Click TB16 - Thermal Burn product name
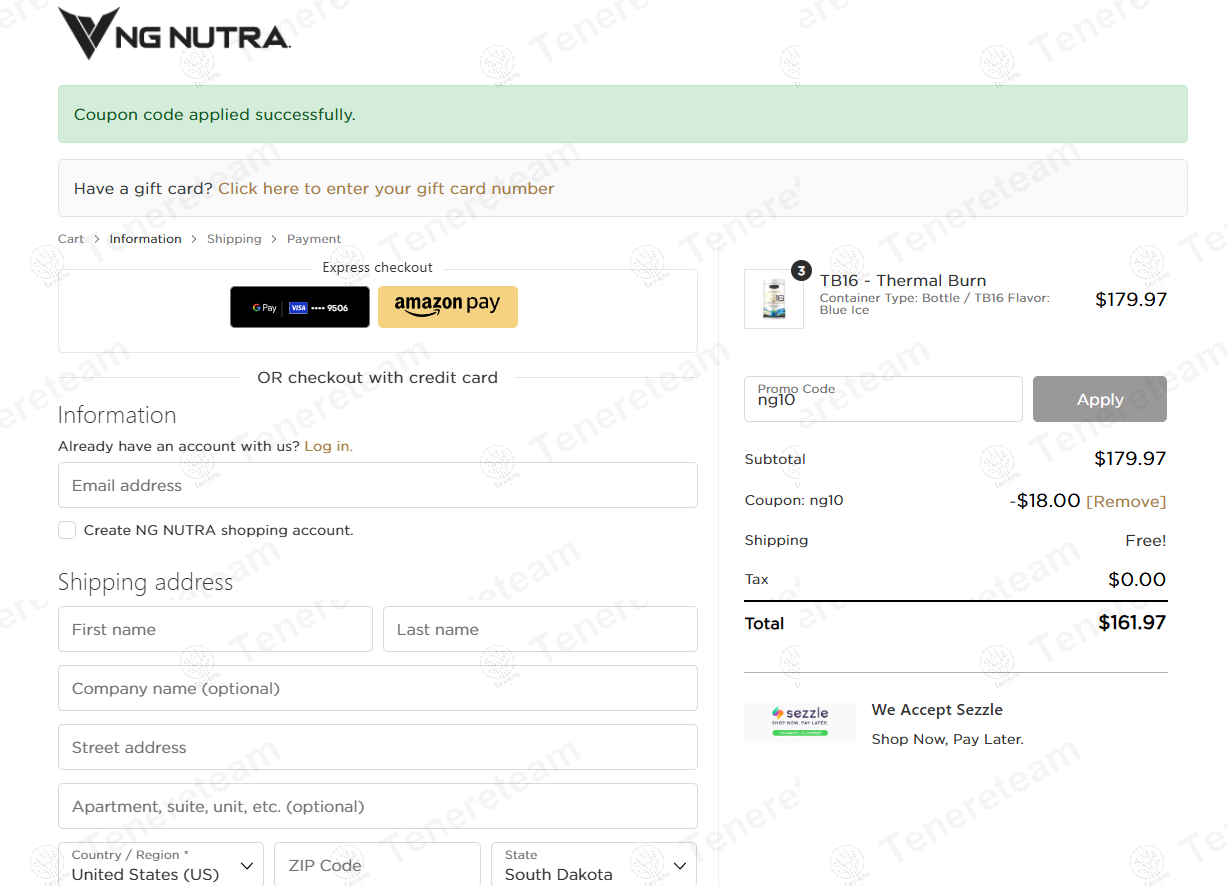 tap(903, 281)
